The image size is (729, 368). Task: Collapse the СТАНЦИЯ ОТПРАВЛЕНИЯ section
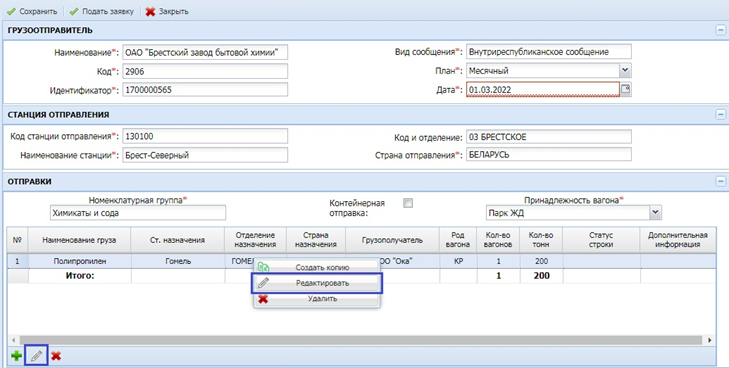[720, 114]
